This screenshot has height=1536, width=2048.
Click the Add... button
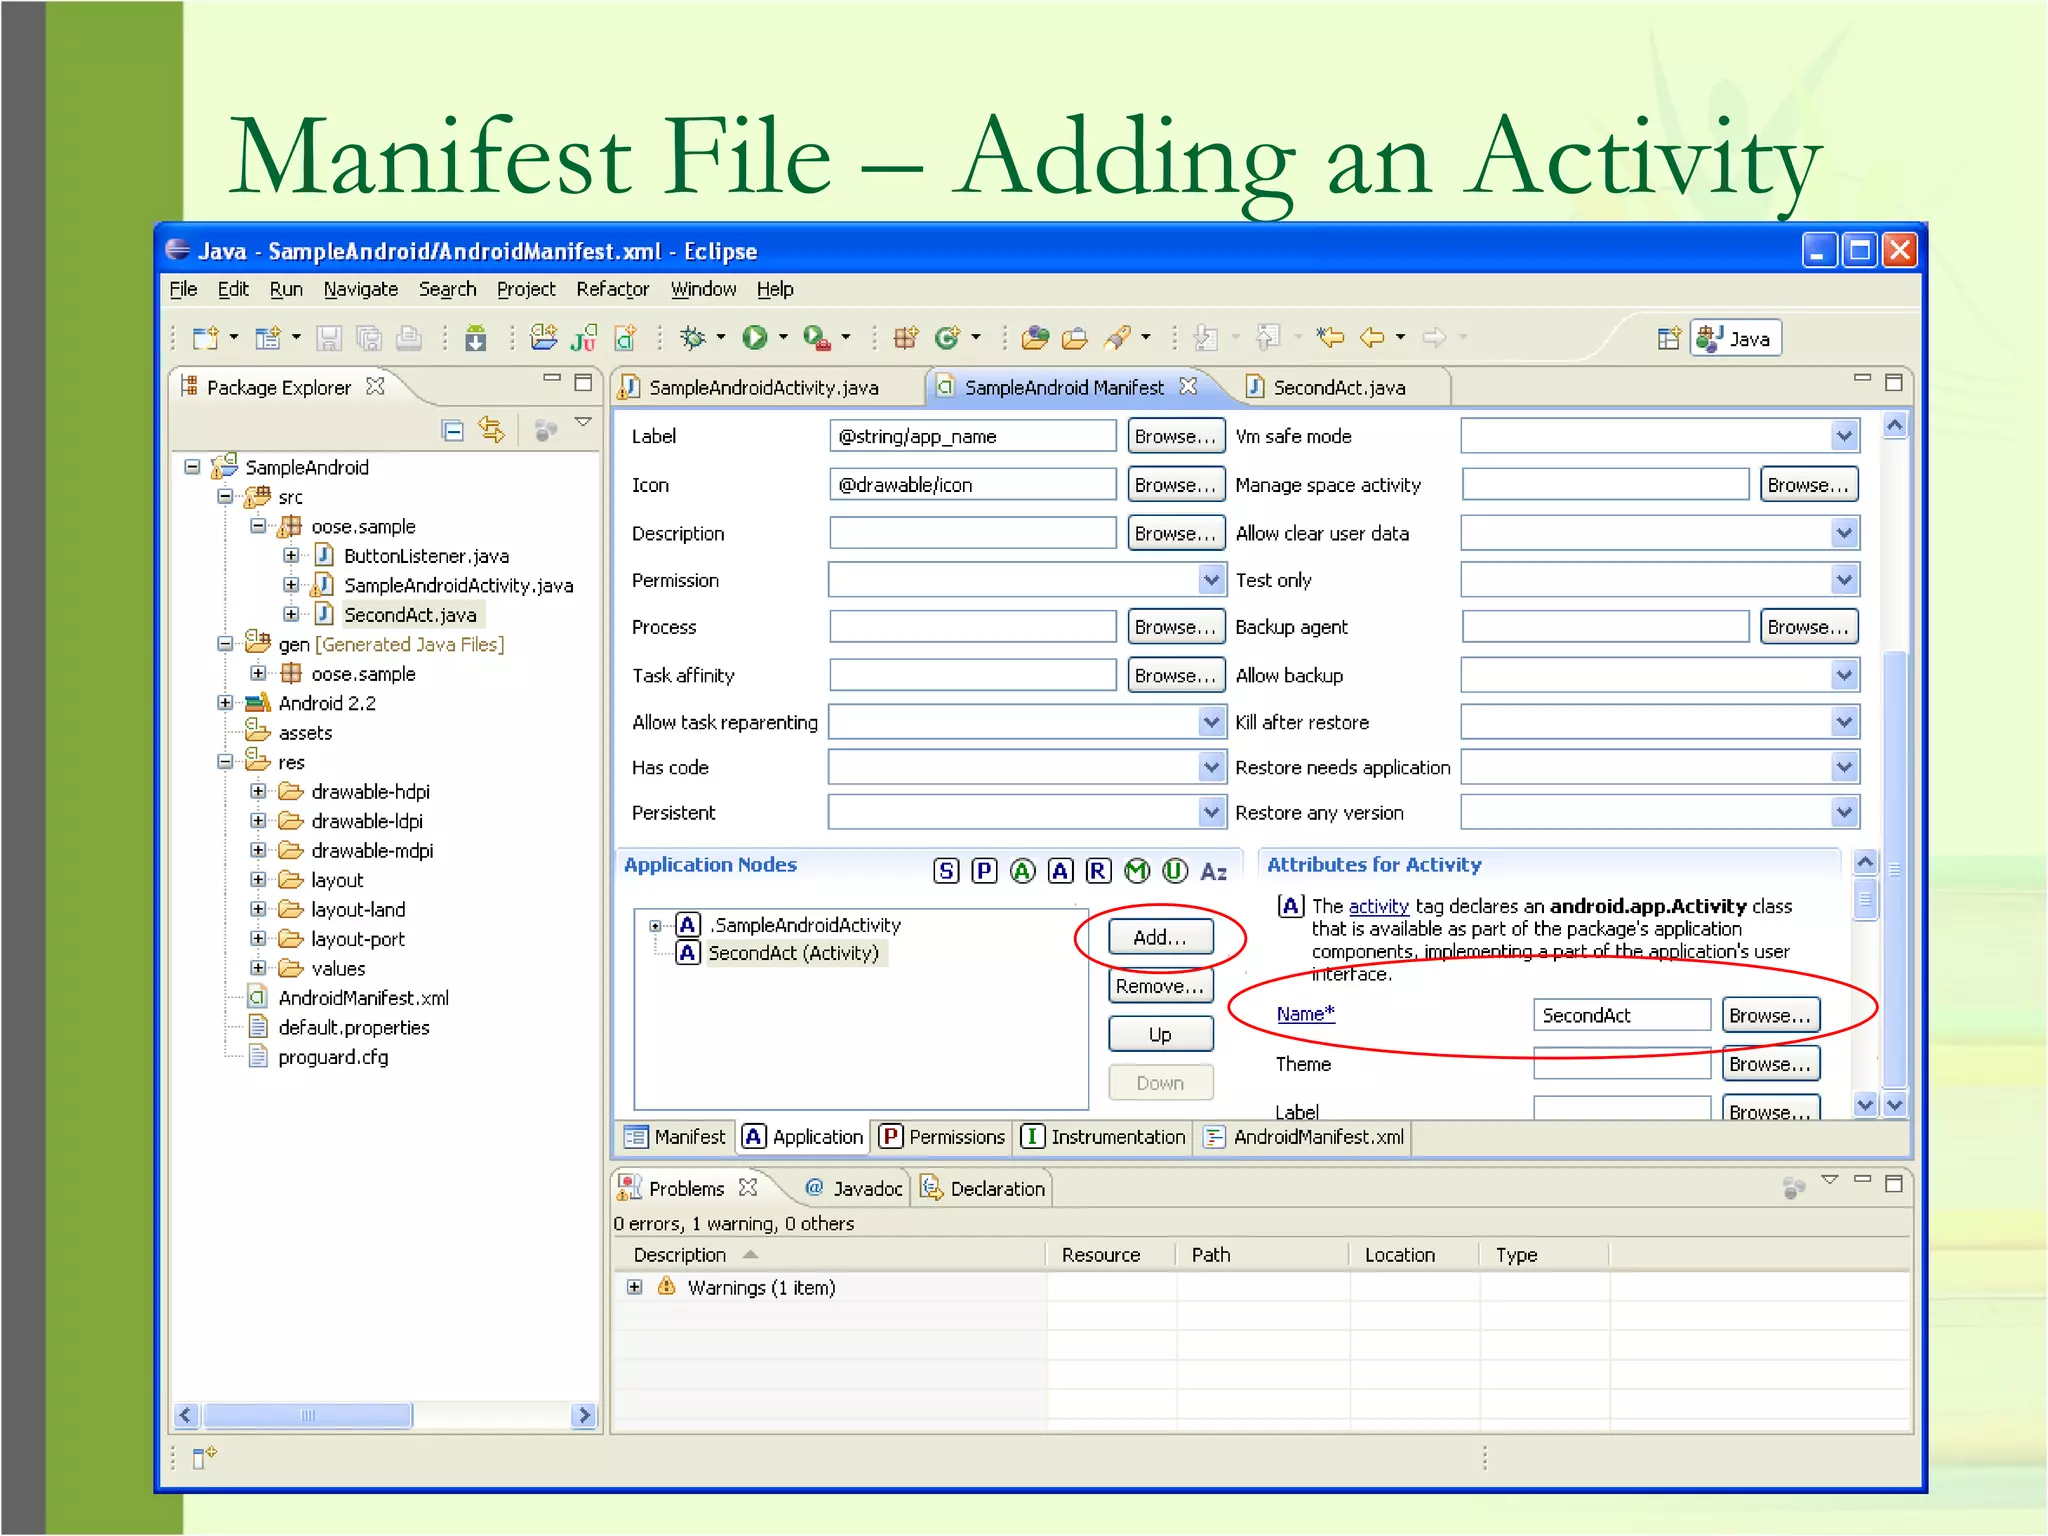click(x=1160, y=937)
